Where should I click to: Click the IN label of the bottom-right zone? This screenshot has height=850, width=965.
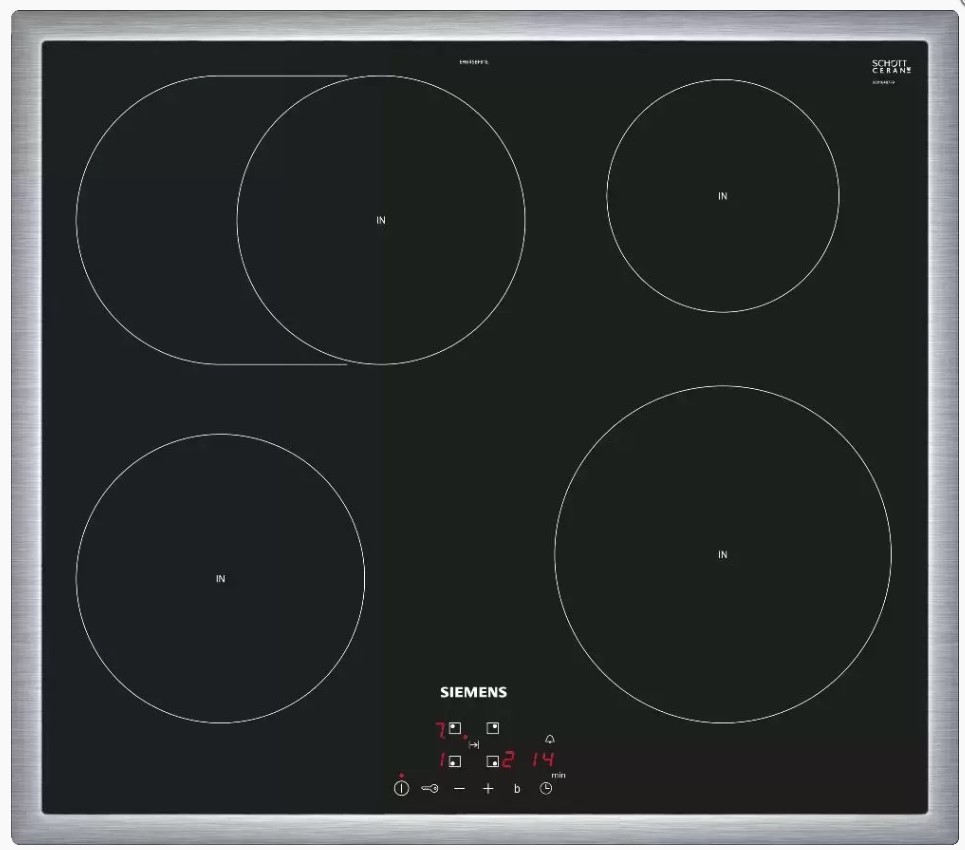(x=722, y=554)
